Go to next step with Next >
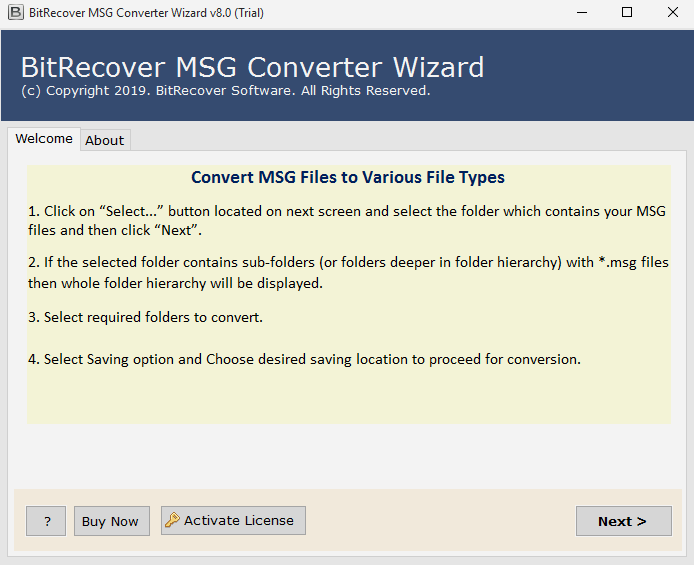This screenshot has height=565, width=694. click(624, 521)
